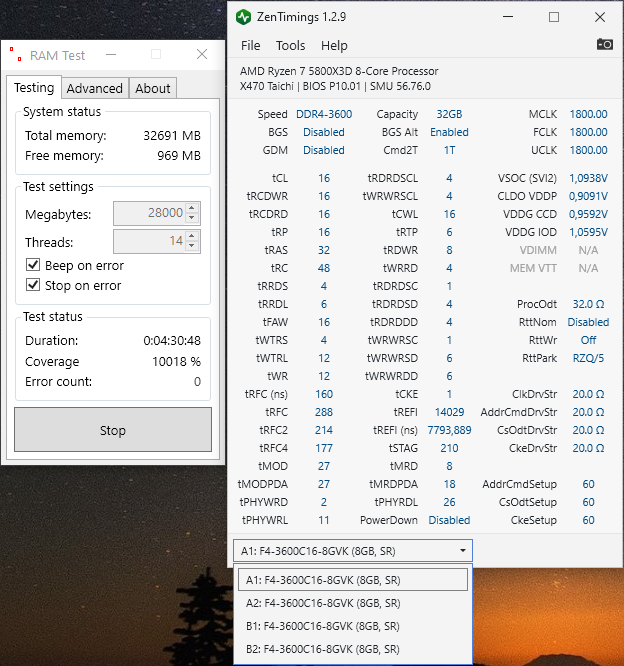The height and width of the screenshot is (666, 624).
Task: Click the Duration value 0:04:30:48
Action: pos(172,341)
